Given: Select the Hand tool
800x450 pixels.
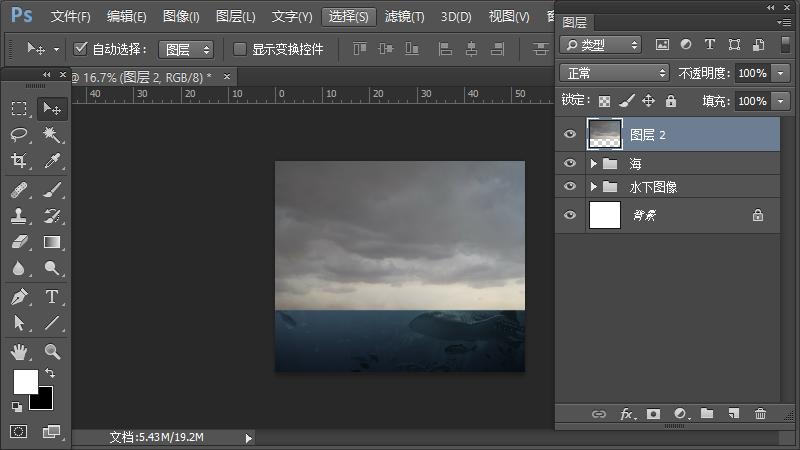Looking at the screenshot, I should (19, 352).
